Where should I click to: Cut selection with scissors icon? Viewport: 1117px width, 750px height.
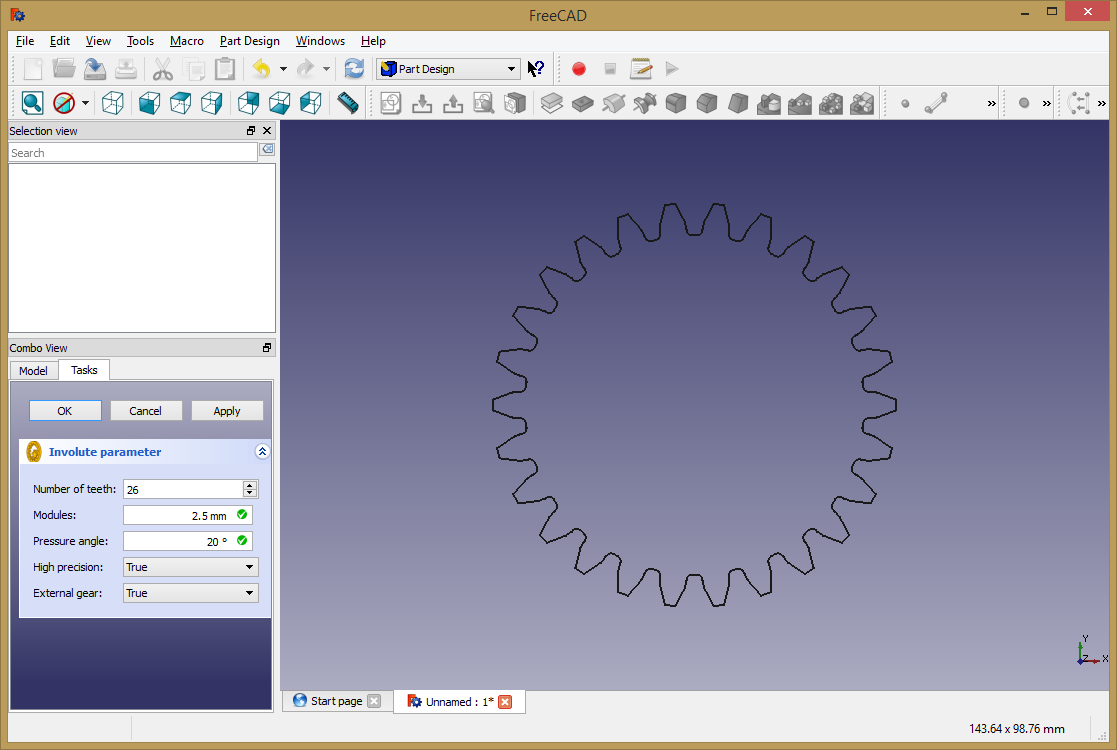point(163,69)
